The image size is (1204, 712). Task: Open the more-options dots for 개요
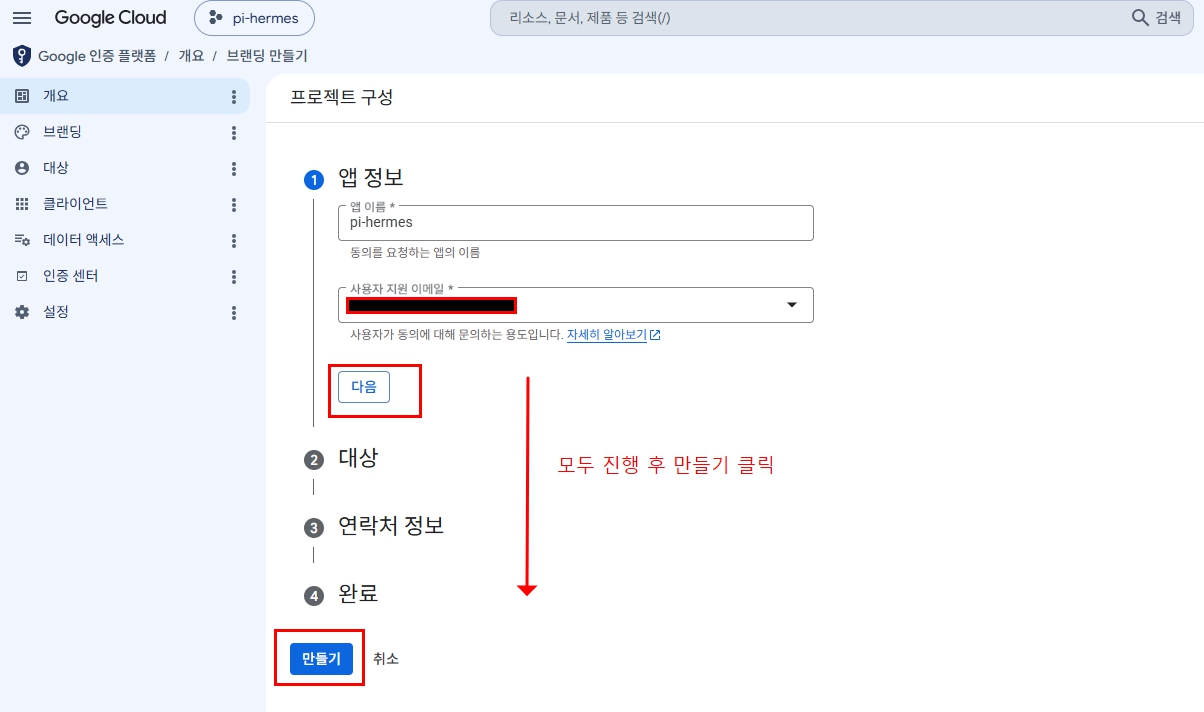[234, 97]
